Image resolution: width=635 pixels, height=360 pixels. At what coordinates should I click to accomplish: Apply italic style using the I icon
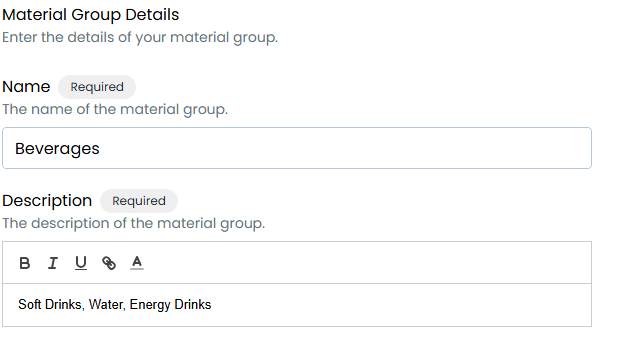coord(53,263)
